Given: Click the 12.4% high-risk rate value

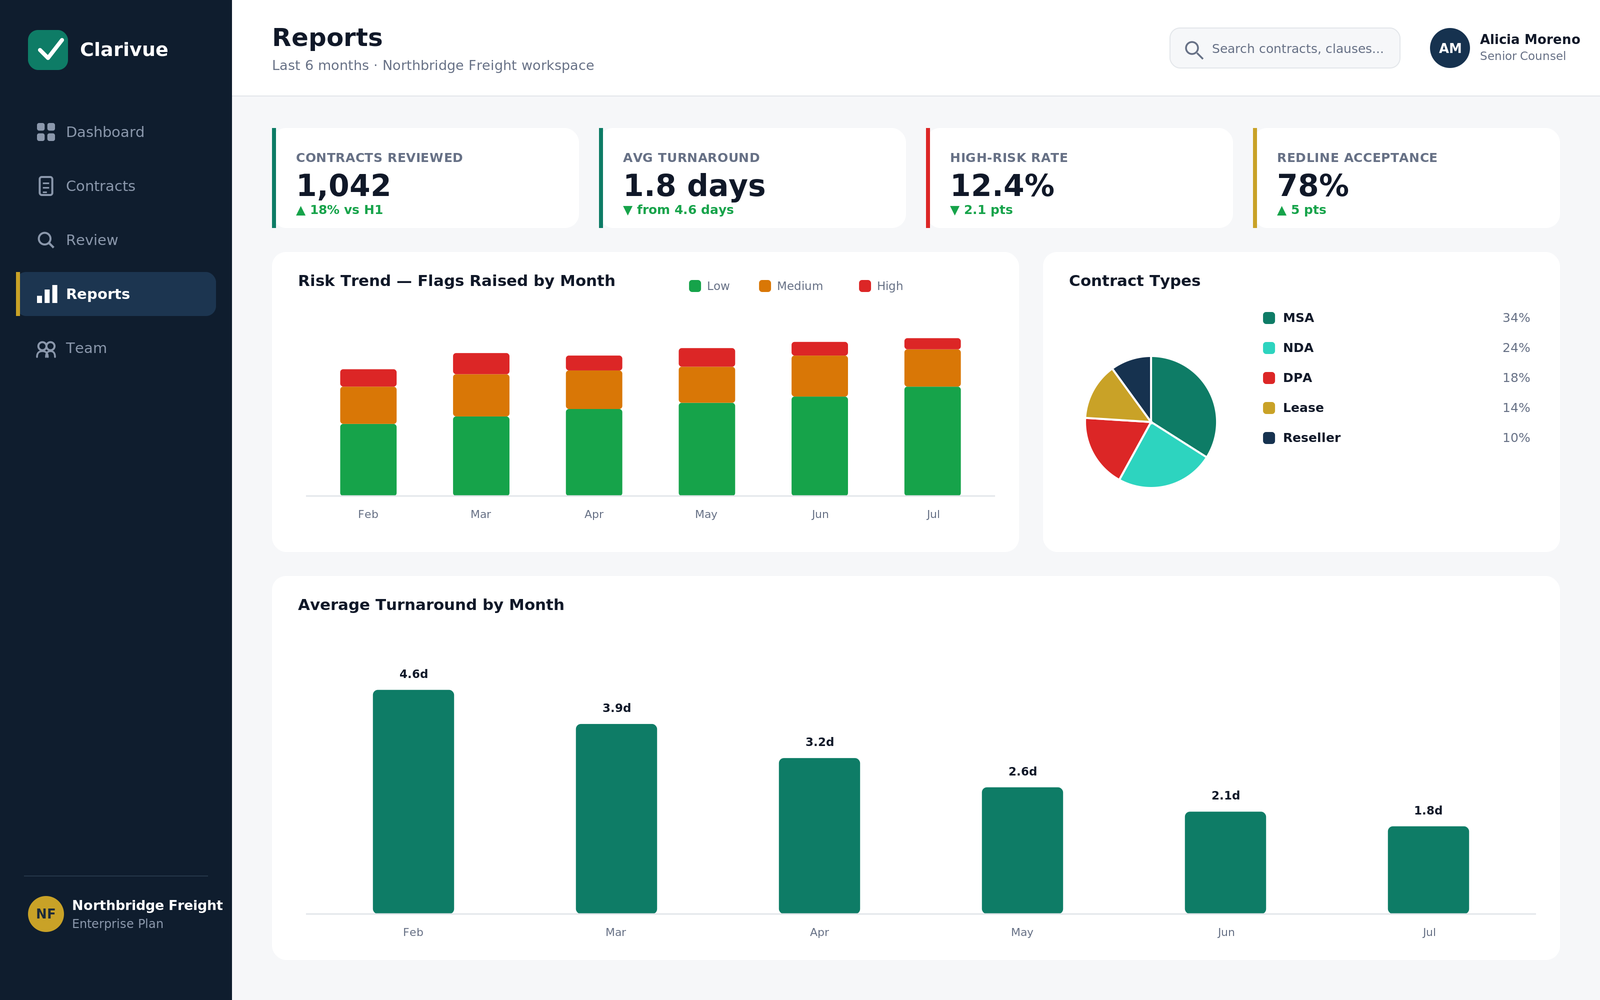Looking at the screenshot, I should pyautogui.click(x=1002, y=186).
